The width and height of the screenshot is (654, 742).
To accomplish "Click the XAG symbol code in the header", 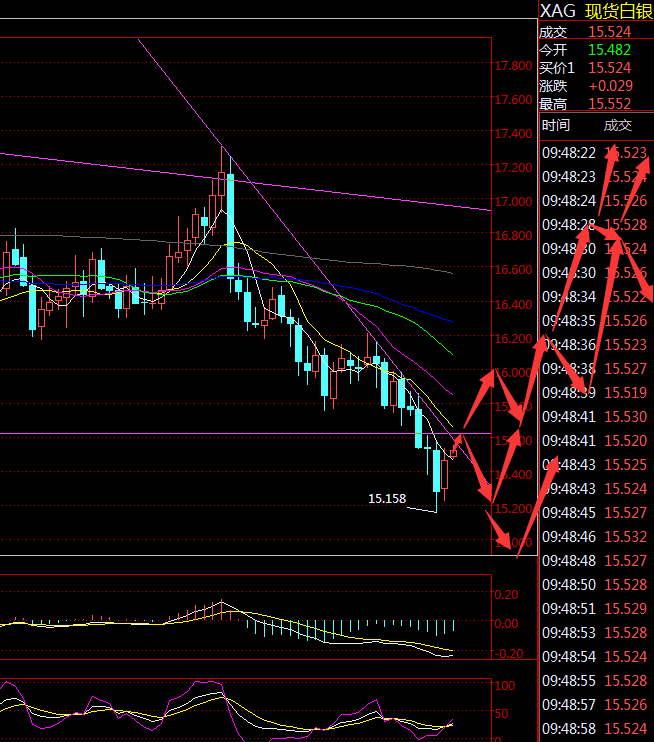I will [x=558, y=11].
